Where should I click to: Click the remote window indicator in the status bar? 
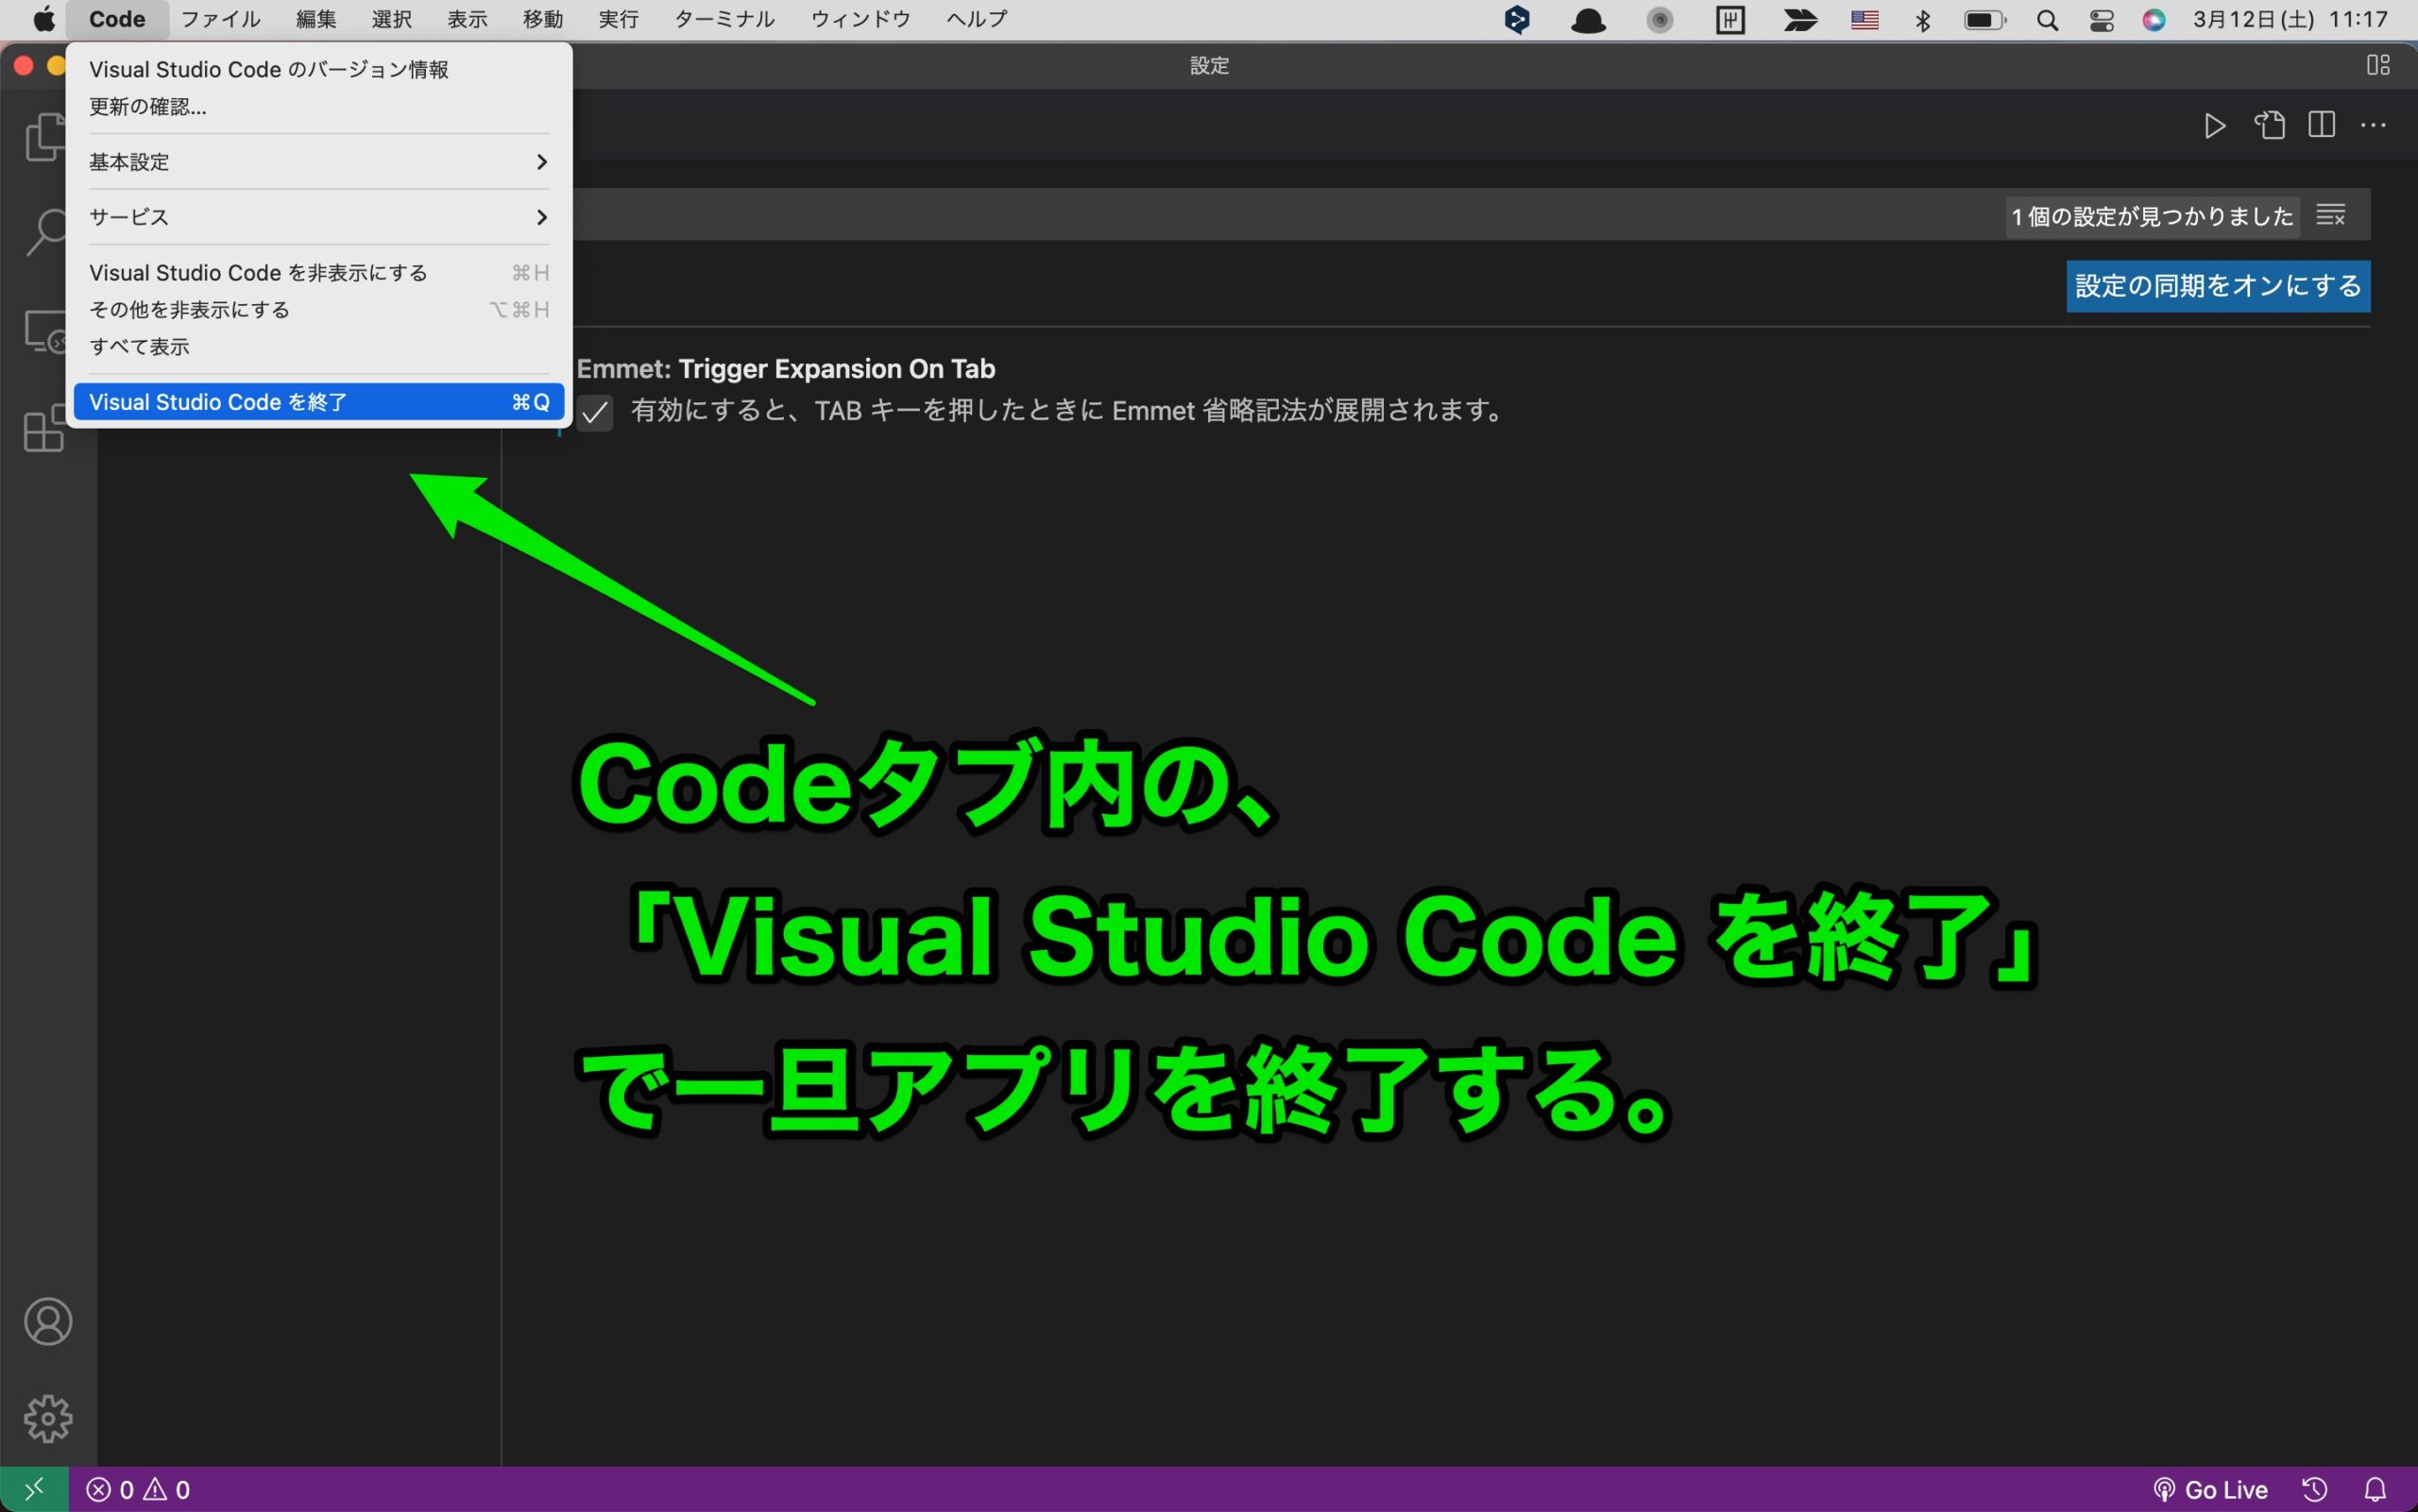pyautogui.click(x=34, y=1490)
